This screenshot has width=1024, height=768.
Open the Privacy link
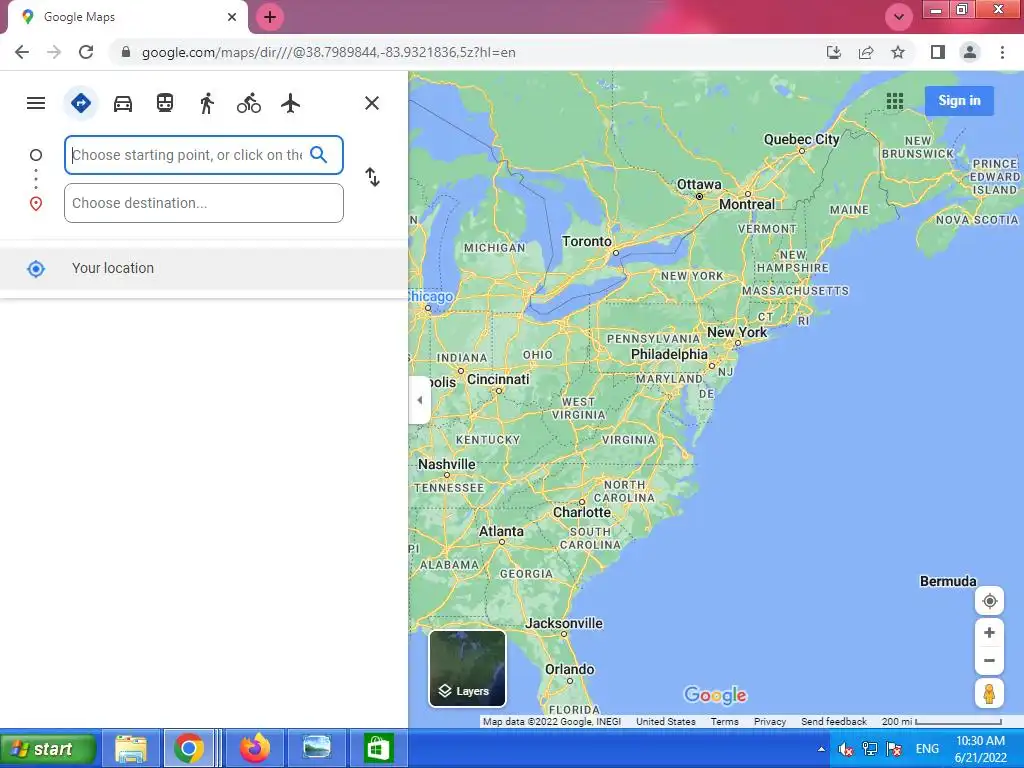click(770, 722)
